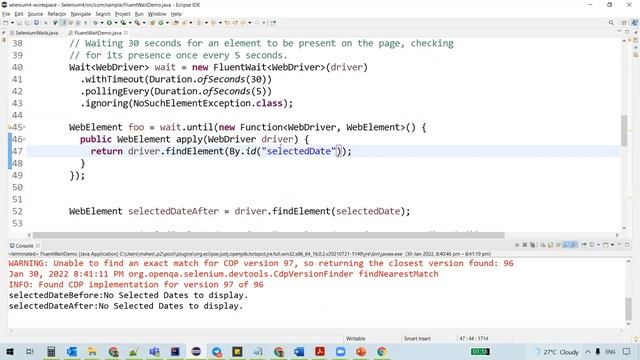Click the editor horizontal scroll-right arrow
Screen dimensions: 640x360
[617, 235]
